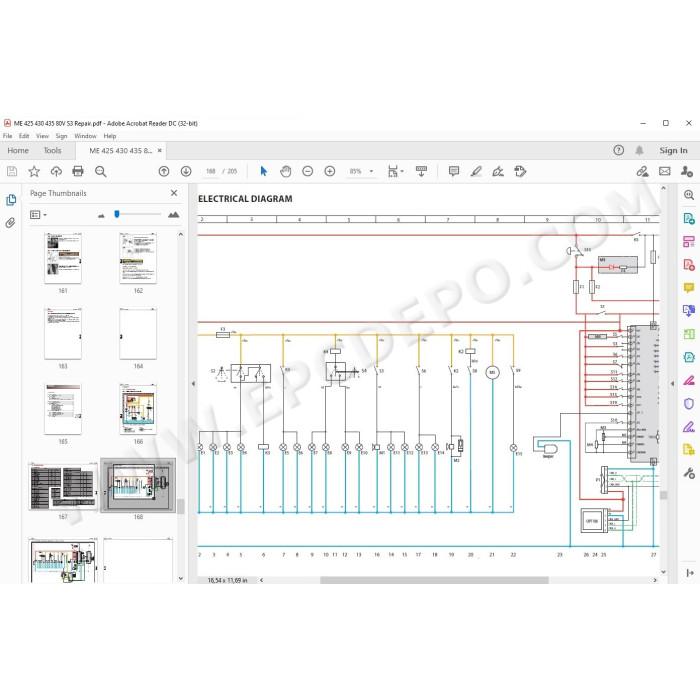Open the Sign menu
The height and width of the screenshot is (700, 700).
pyautogui.click(x=61, y=136)
